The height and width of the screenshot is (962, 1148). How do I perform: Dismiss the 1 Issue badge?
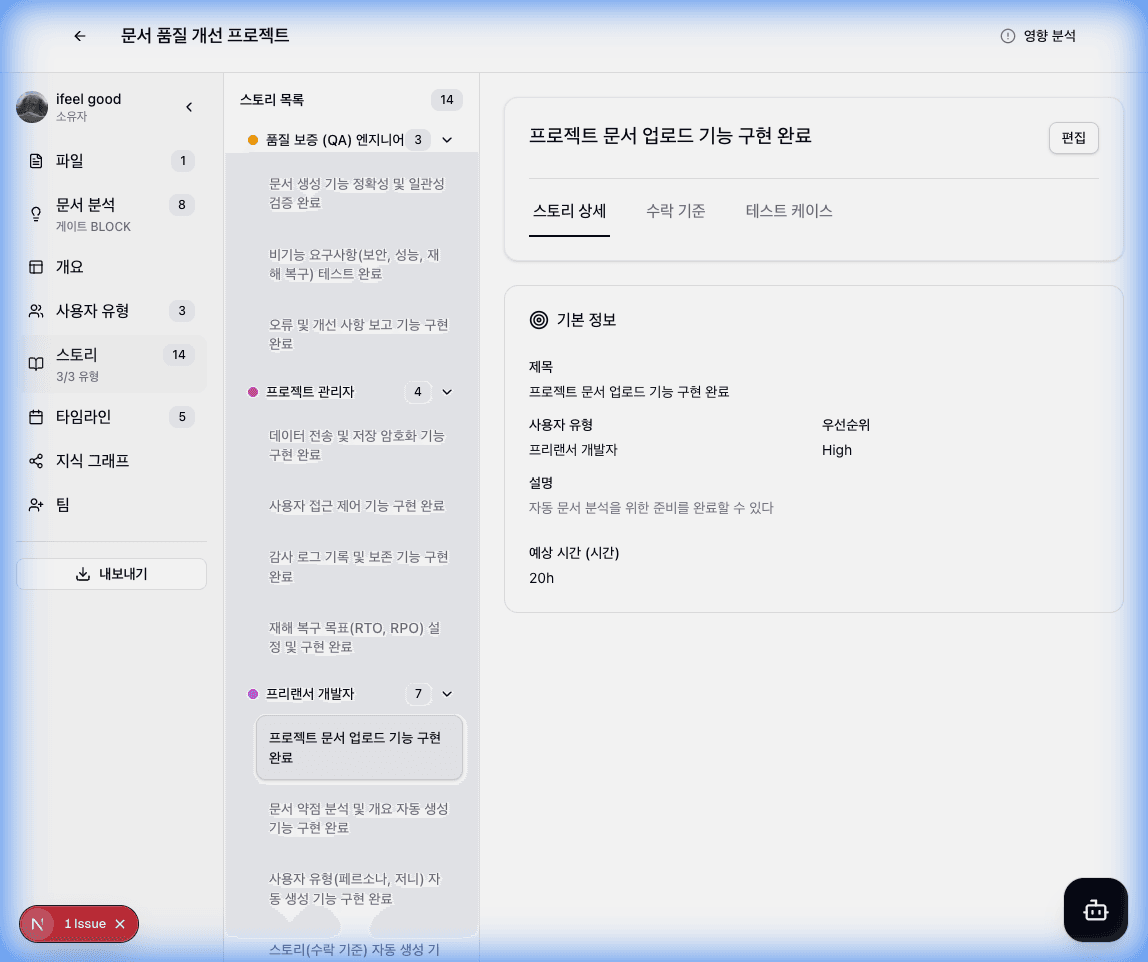pyautogui.click(x=120, y=924)
